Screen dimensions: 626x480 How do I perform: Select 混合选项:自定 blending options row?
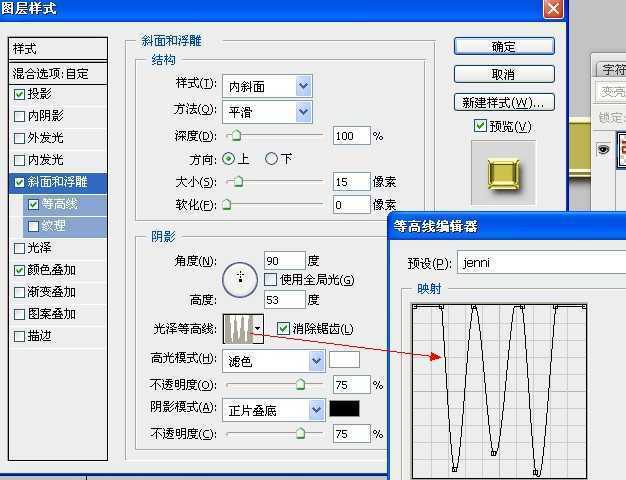point(58,73)
